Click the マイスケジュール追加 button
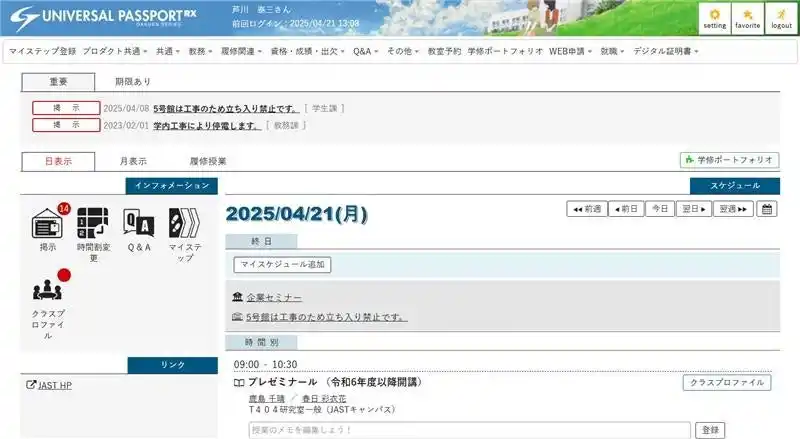This screenshot has height=439, width=800. pos(282,265)
